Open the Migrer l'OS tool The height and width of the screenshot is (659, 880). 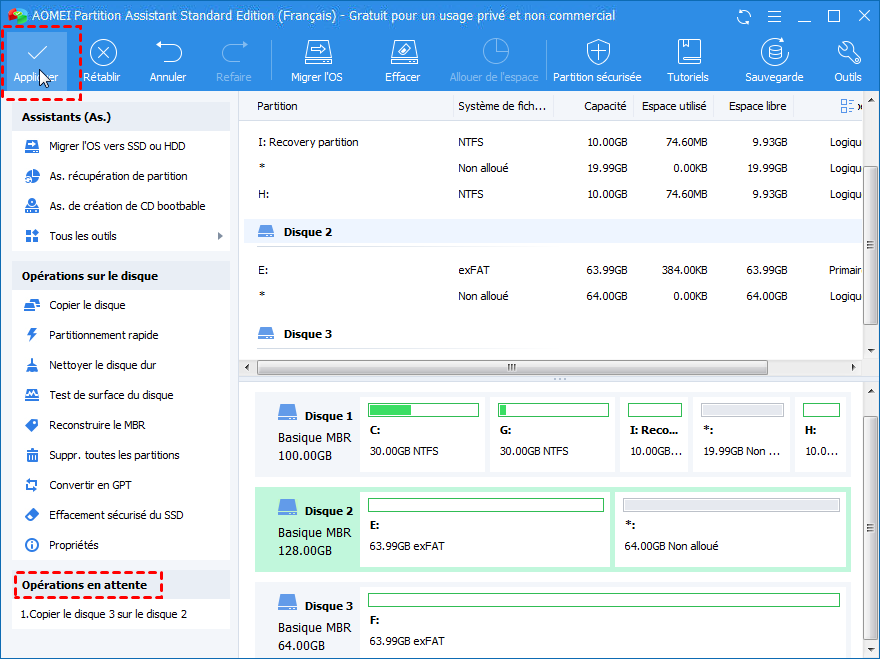click(318, 53)
